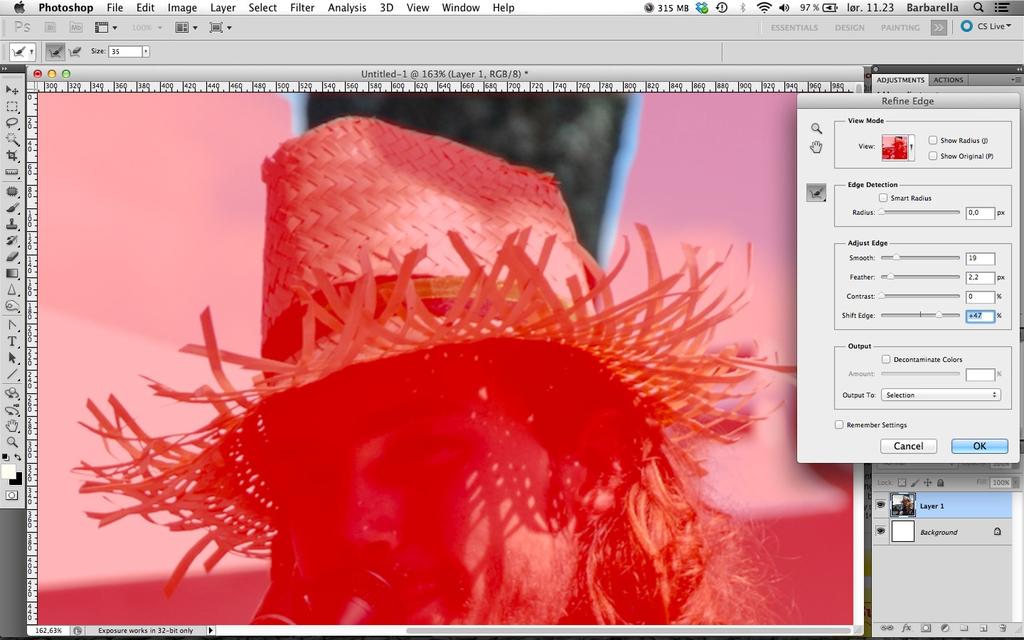Switch to the Actions tab
The width and height of the screenshot is (1024, 640).
pyautogui.click(x=948, y=80)
